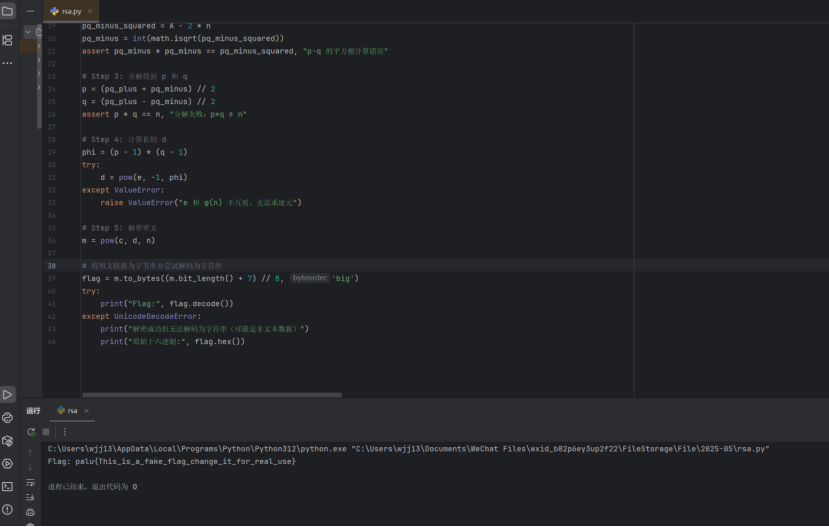
Task: Click the exit code 0 message
Action: click(x=93, y=487)
